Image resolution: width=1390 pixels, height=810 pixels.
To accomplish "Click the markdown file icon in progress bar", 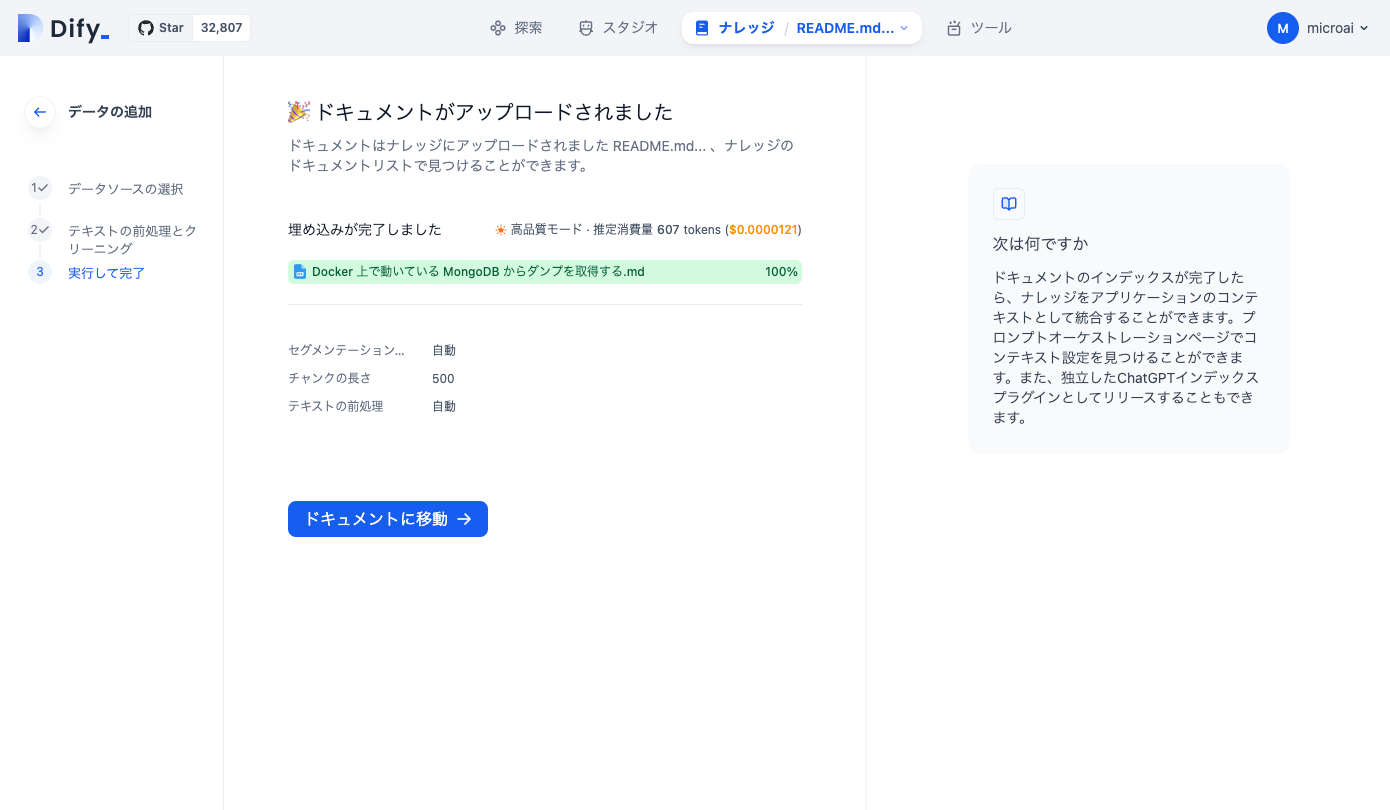I will tap(300, 272).
